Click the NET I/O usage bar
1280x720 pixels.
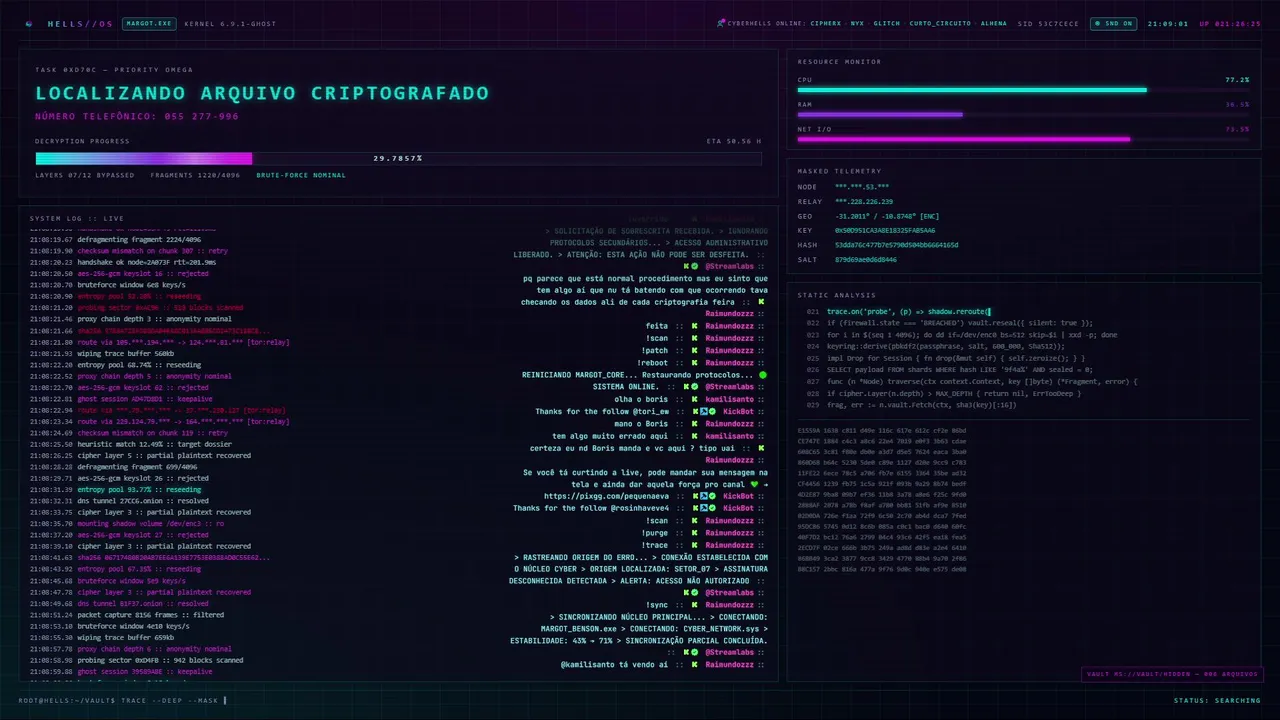tap(1023, 139)
